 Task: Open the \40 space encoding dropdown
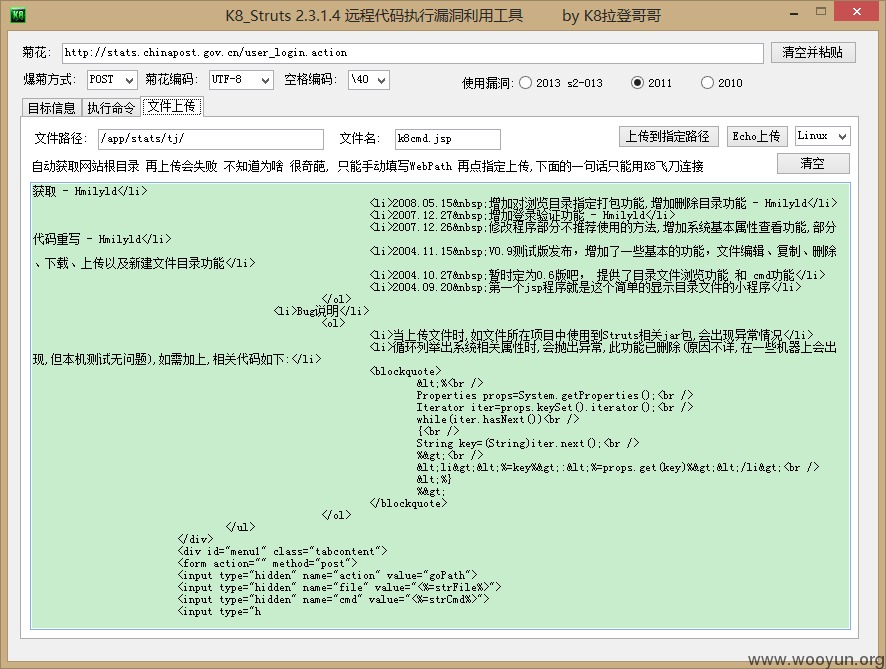pyautogui.click(x=369, y=80)
